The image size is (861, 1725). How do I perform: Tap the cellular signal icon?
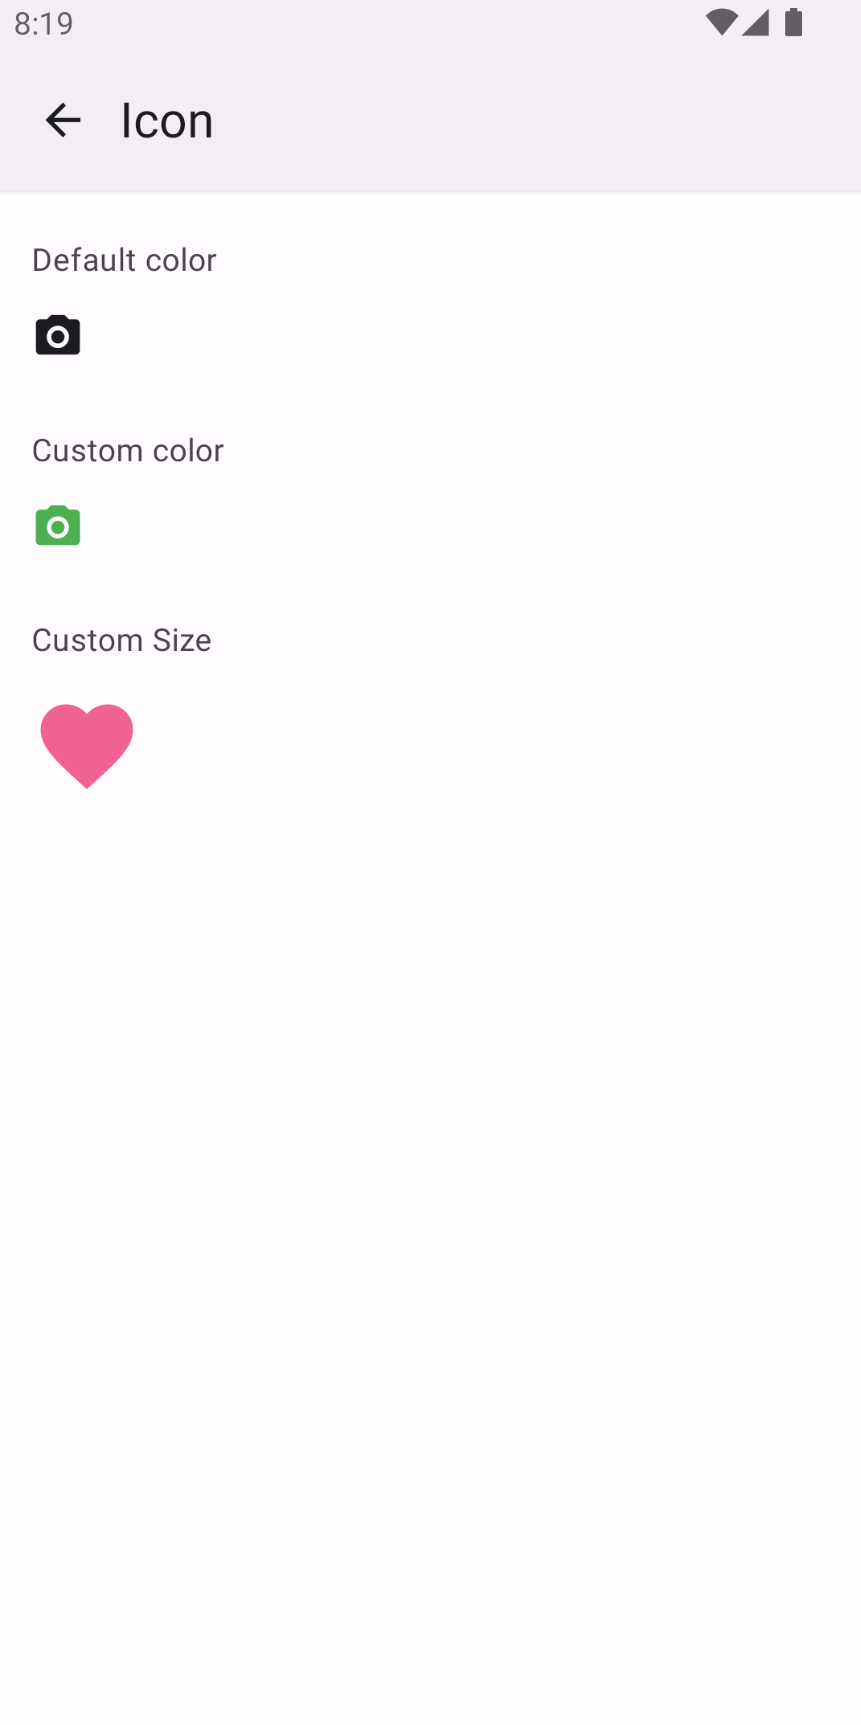click(756, 22)
